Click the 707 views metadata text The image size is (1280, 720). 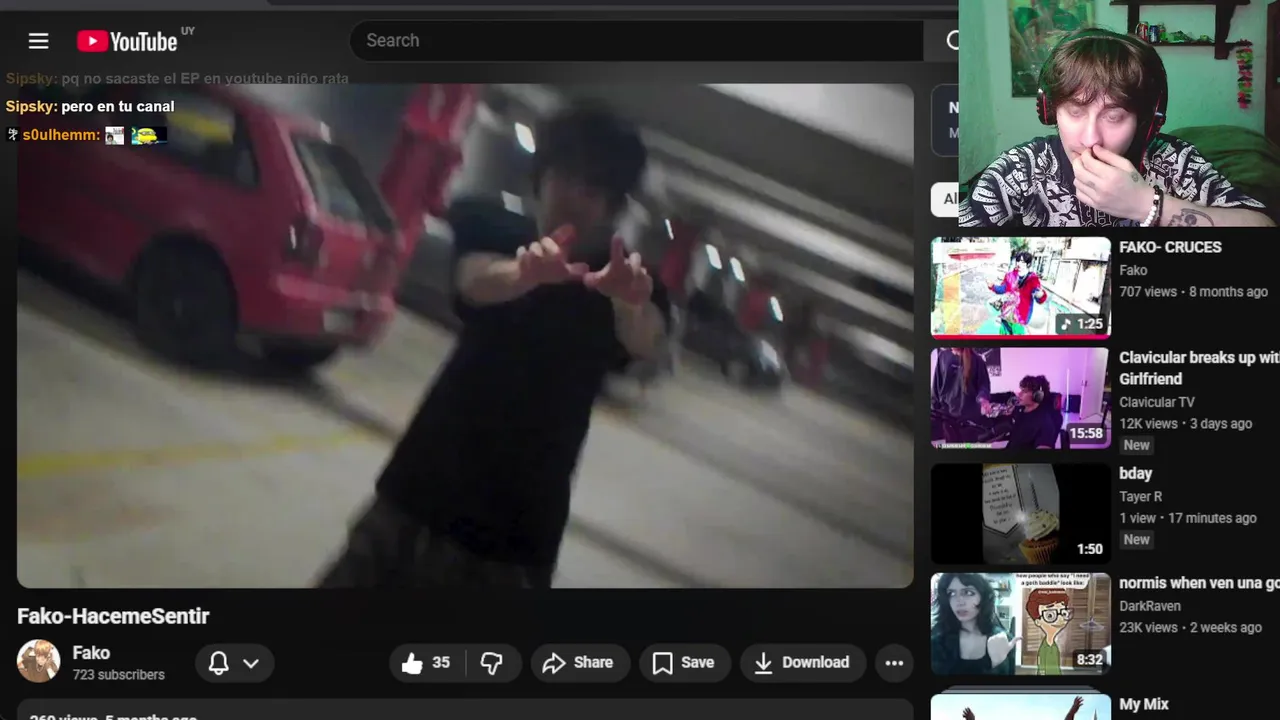pyautogui.click(x=1148, y=292)
